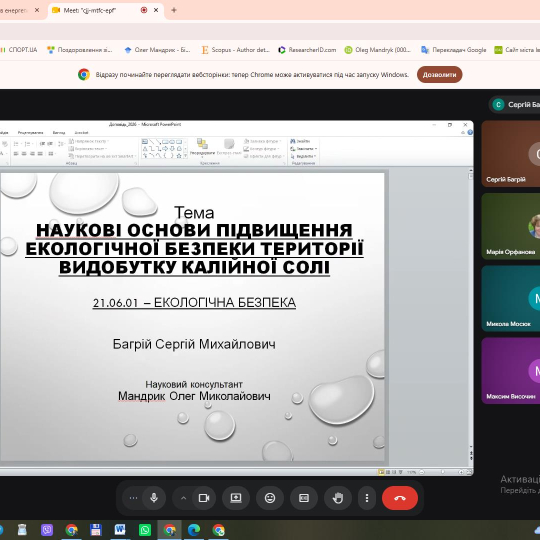
Task: Open the Напрямок тексту dropdown
Action: point(89,141)
